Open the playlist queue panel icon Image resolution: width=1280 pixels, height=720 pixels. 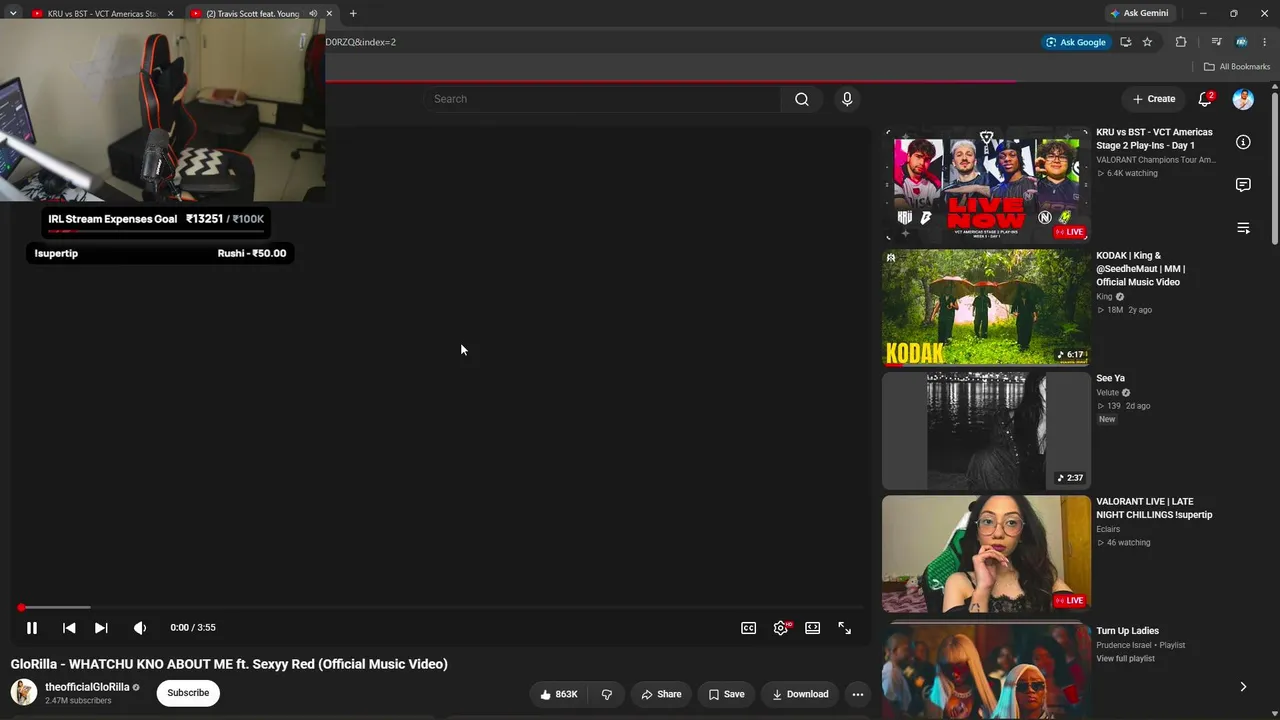(x=1243, y=228)
